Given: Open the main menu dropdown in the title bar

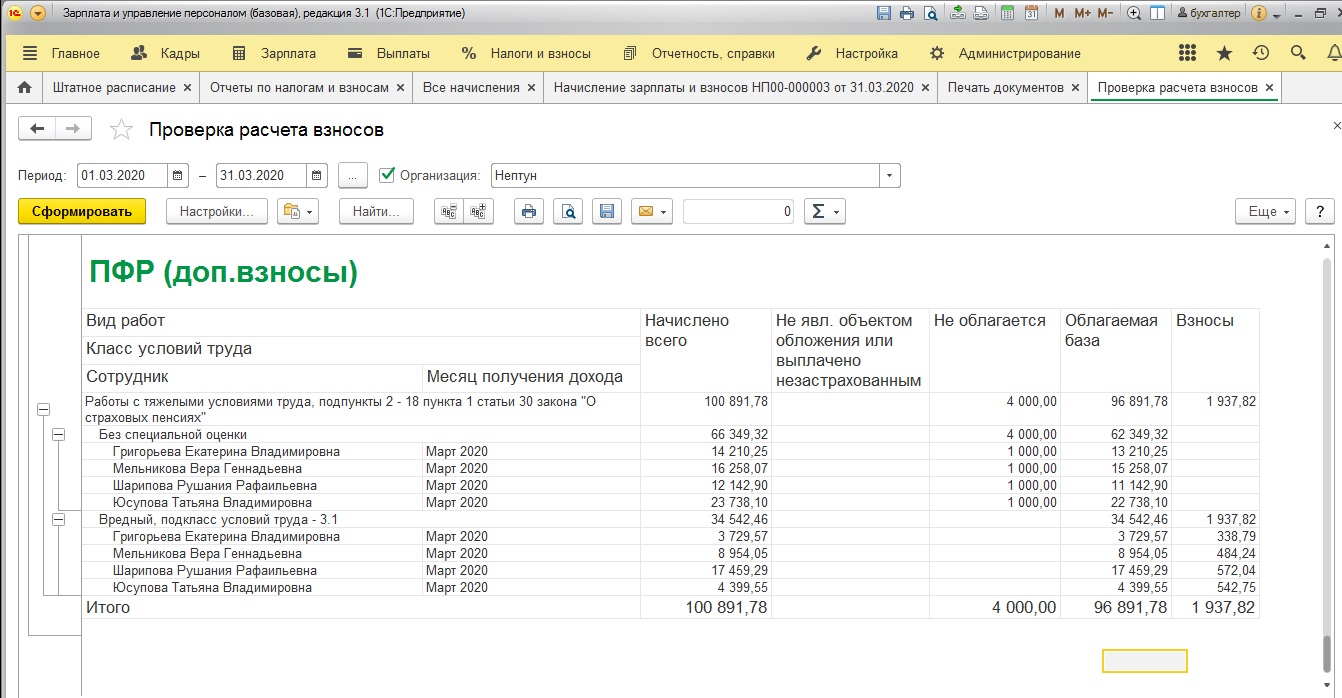Looking at the screenshot, I should pos(38,13).
